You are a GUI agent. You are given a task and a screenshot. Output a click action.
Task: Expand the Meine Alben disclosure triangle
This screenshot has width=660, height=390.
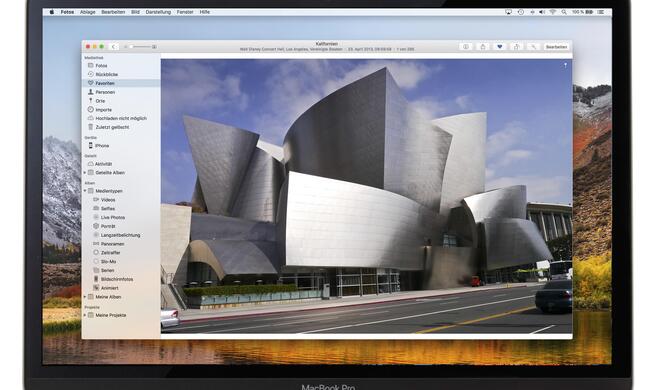[x=85, y=297]
